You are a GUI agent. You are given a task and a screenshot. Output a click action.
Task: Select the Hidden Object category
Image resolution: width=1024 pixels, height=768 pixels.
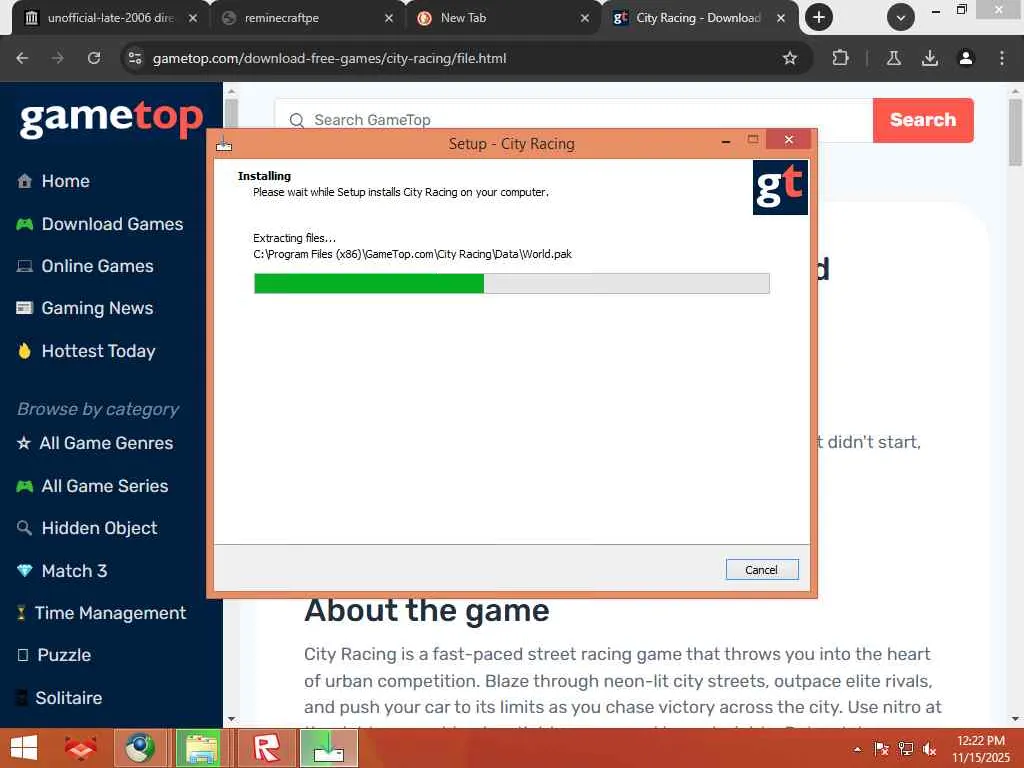(x=99, y=528)
